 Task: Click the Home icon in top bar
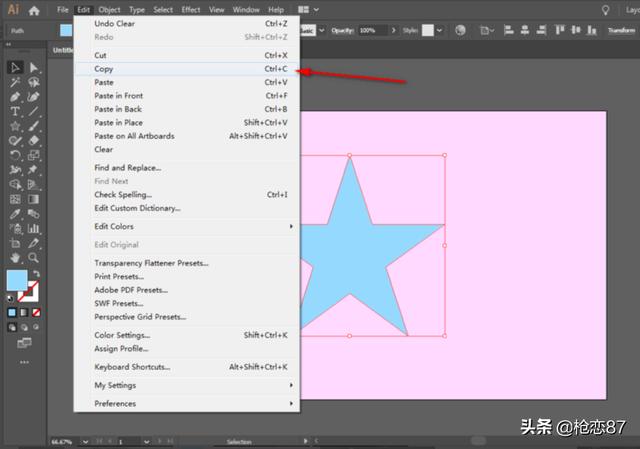pos(34,10)
